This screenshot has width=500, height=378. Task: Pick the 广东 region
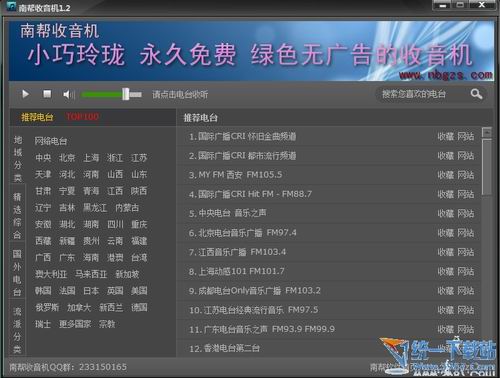(67, 258)
